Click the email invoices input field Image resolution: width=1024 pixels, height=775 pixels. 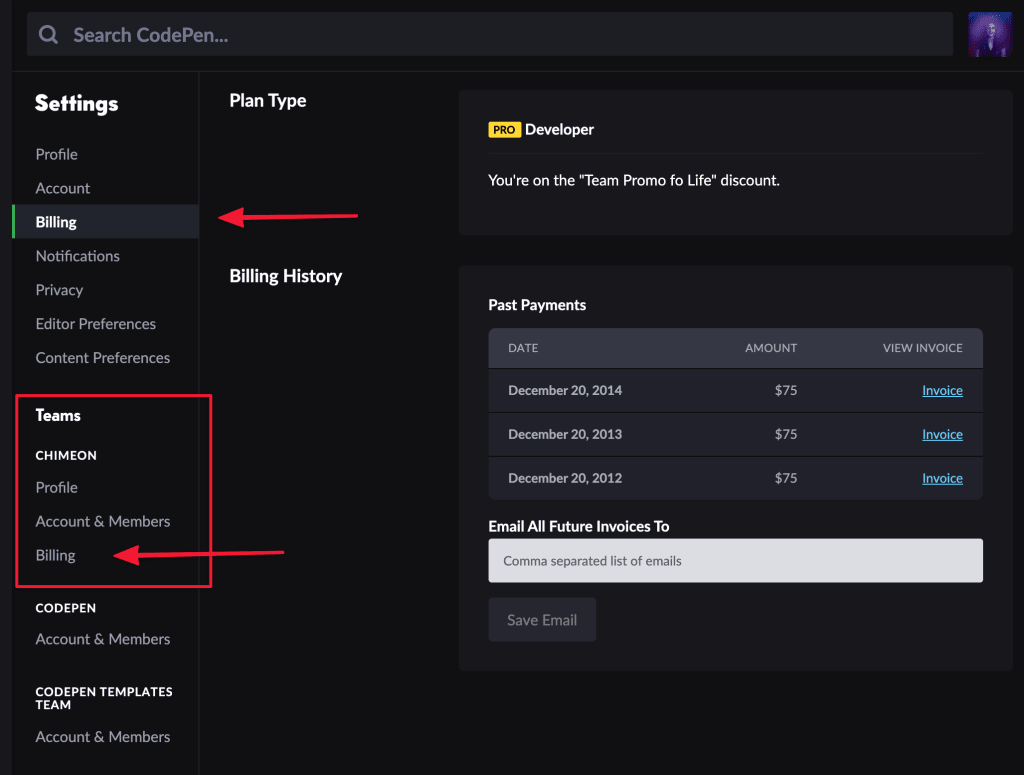click(735, 561)
